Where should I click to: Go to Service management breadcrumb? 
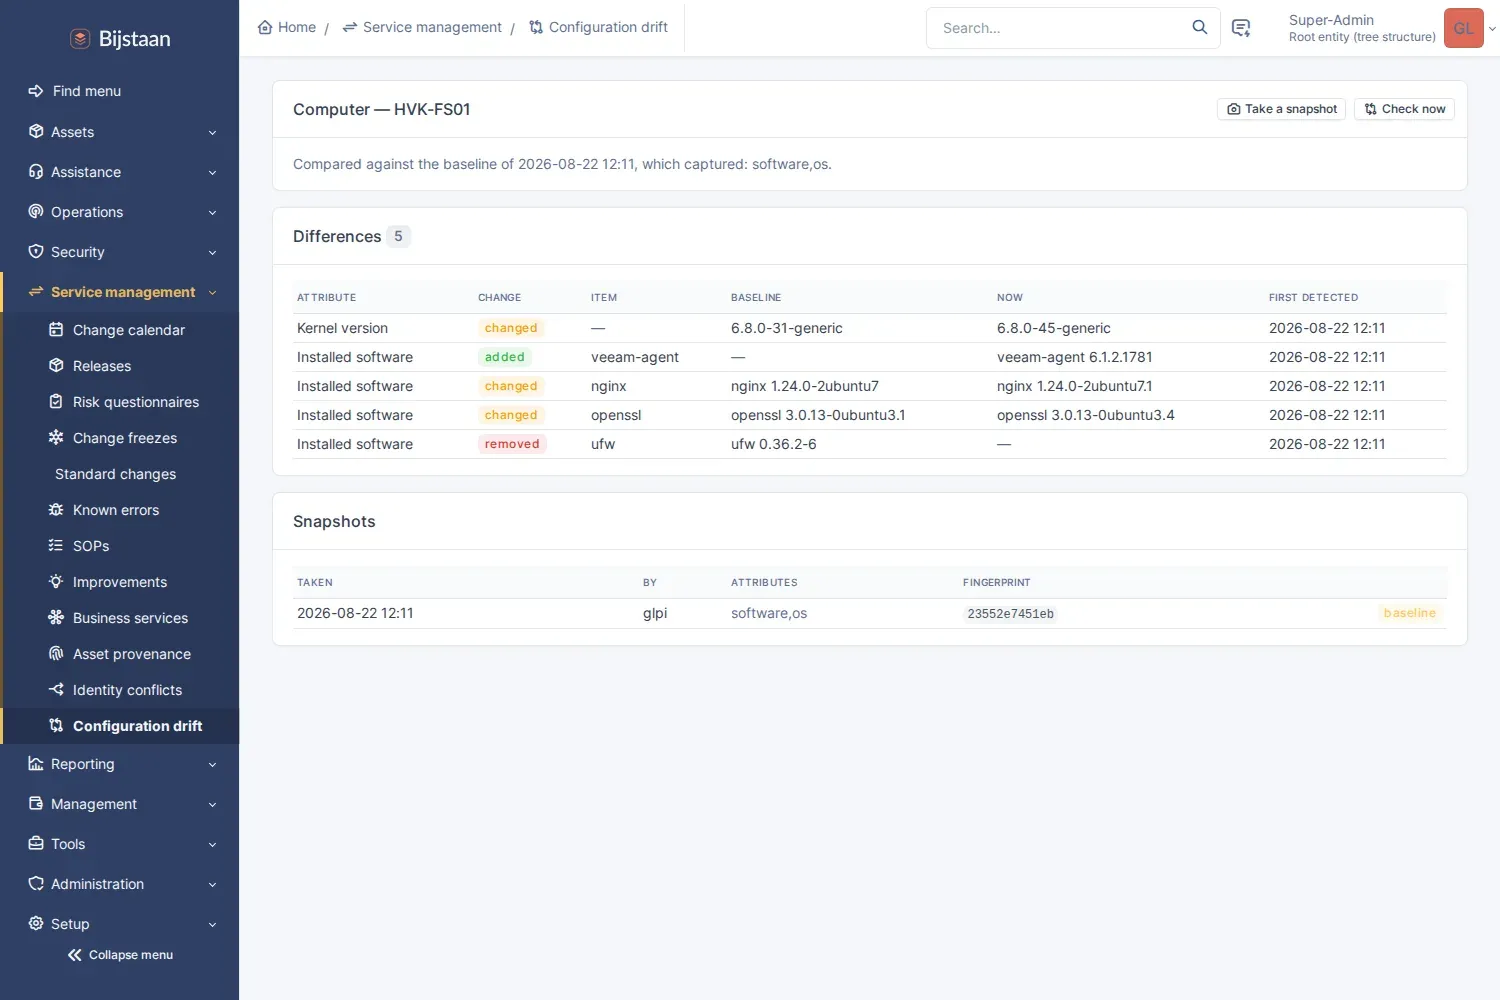[422, 27]
